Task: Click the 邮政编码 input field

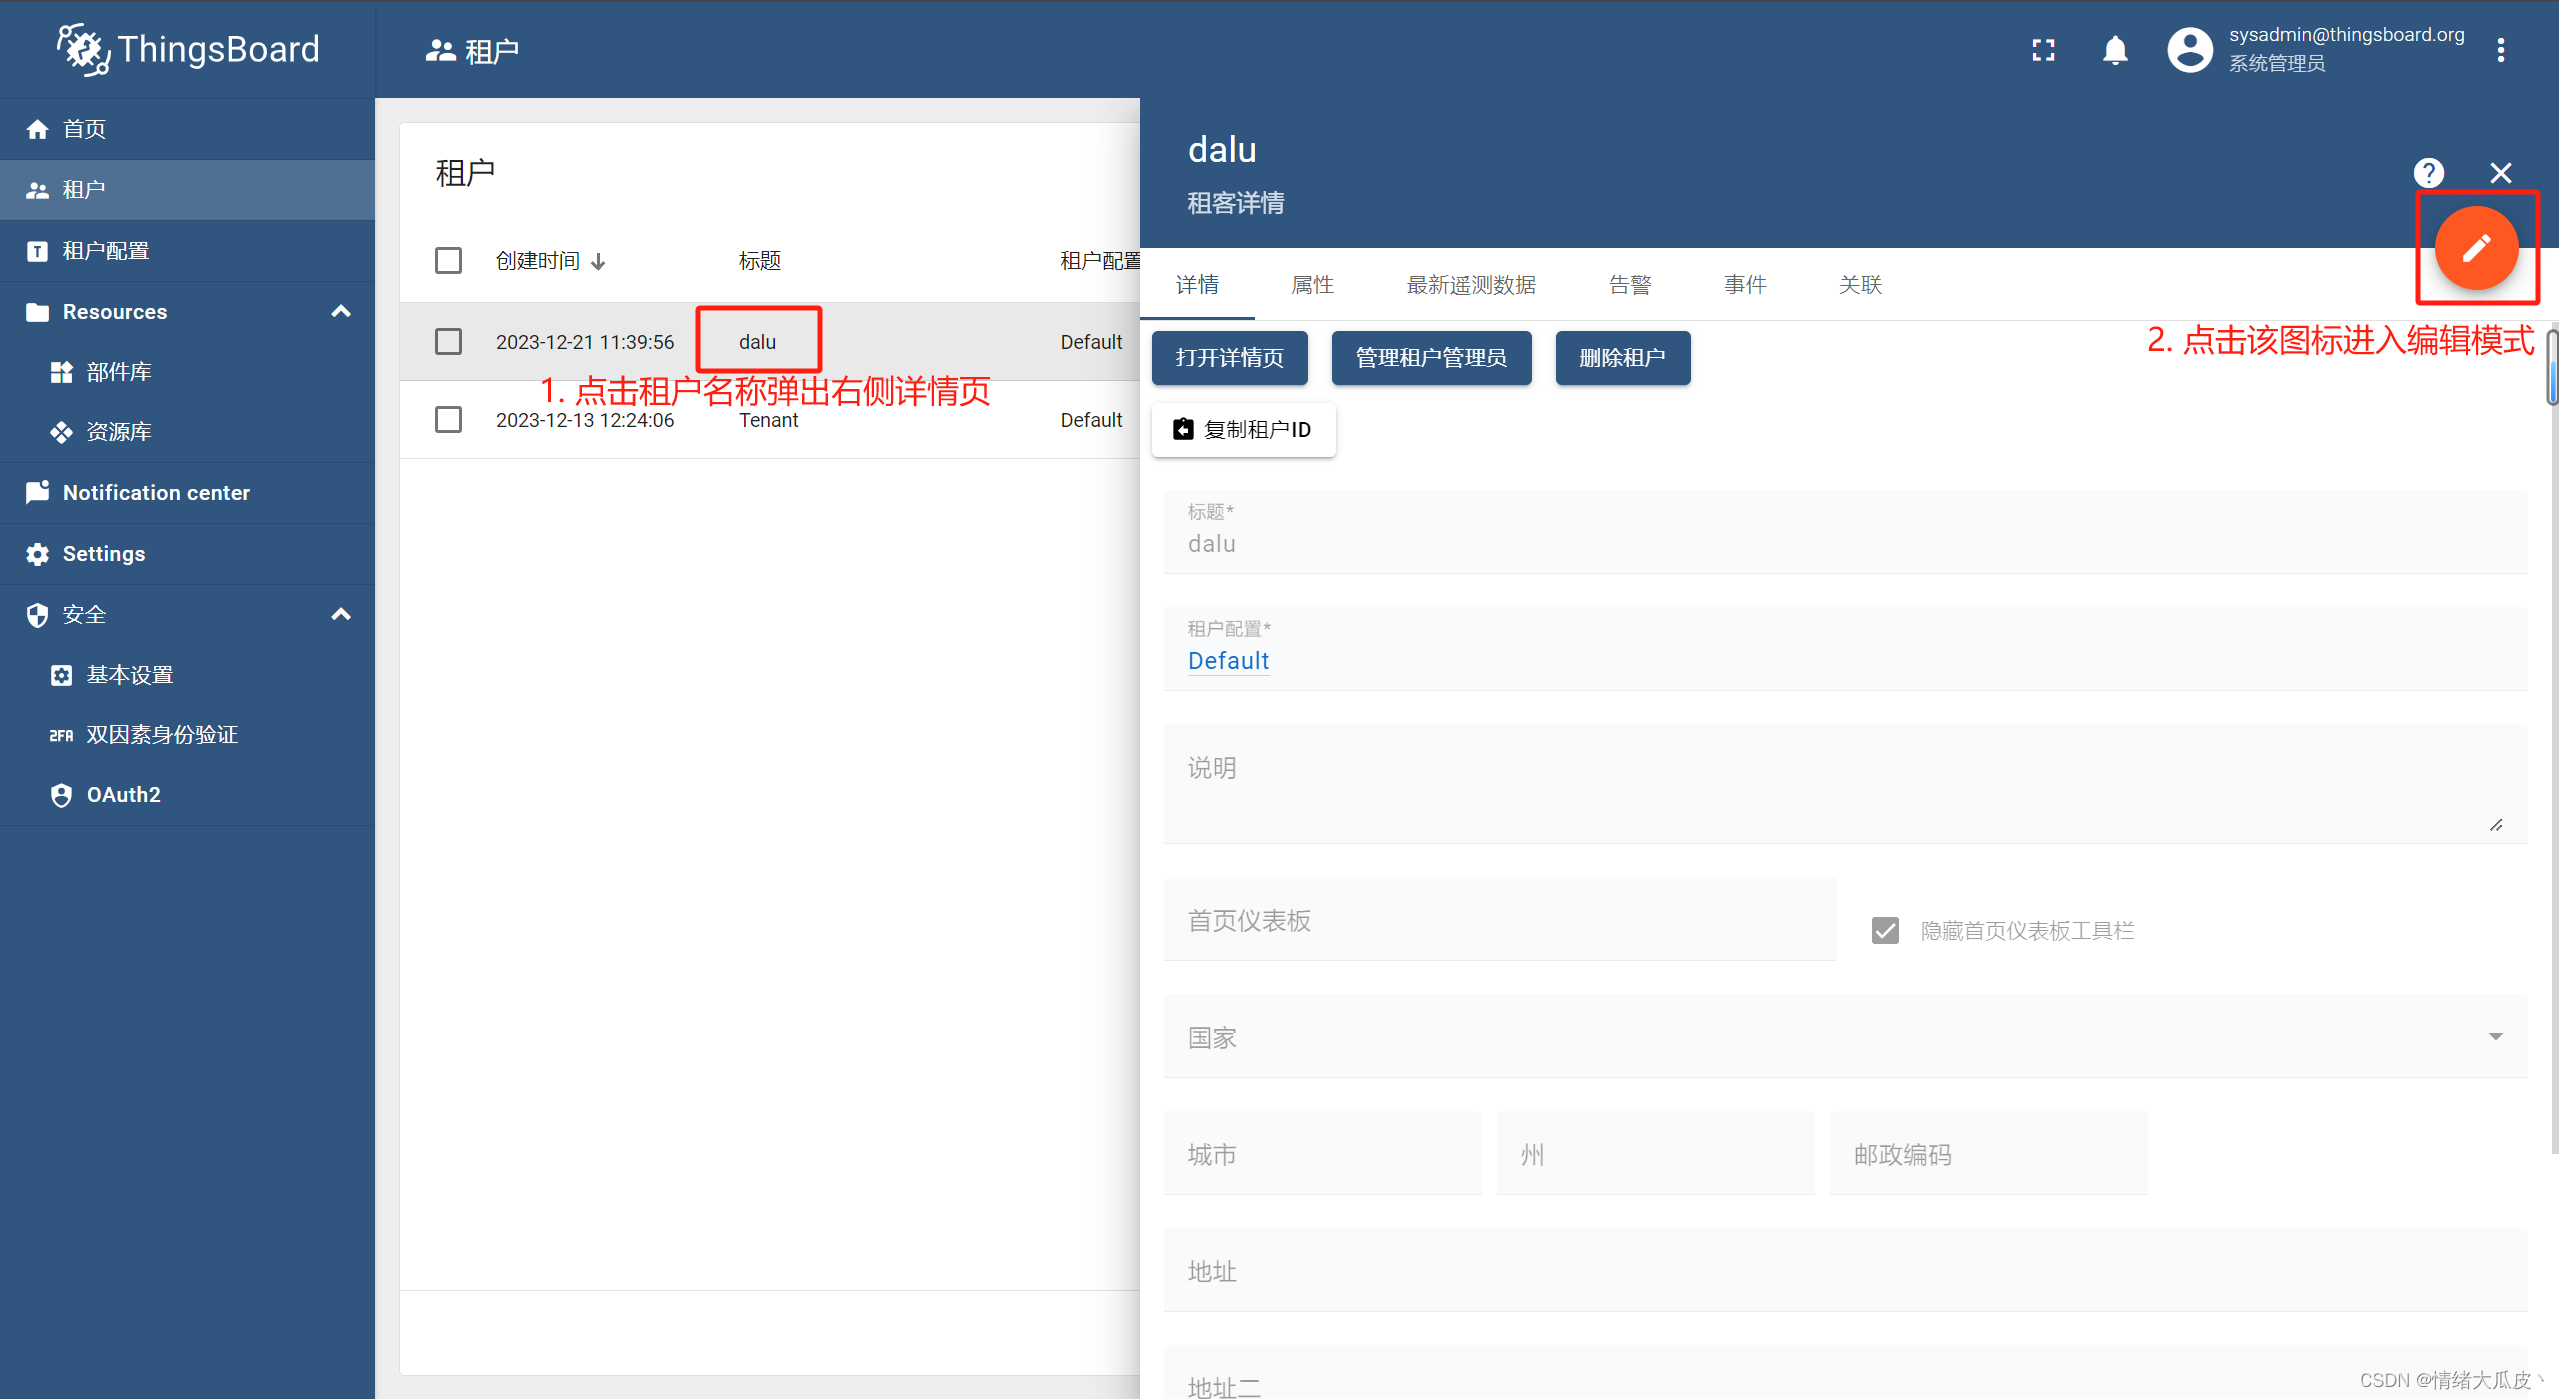Action: pos(1988,1154)
